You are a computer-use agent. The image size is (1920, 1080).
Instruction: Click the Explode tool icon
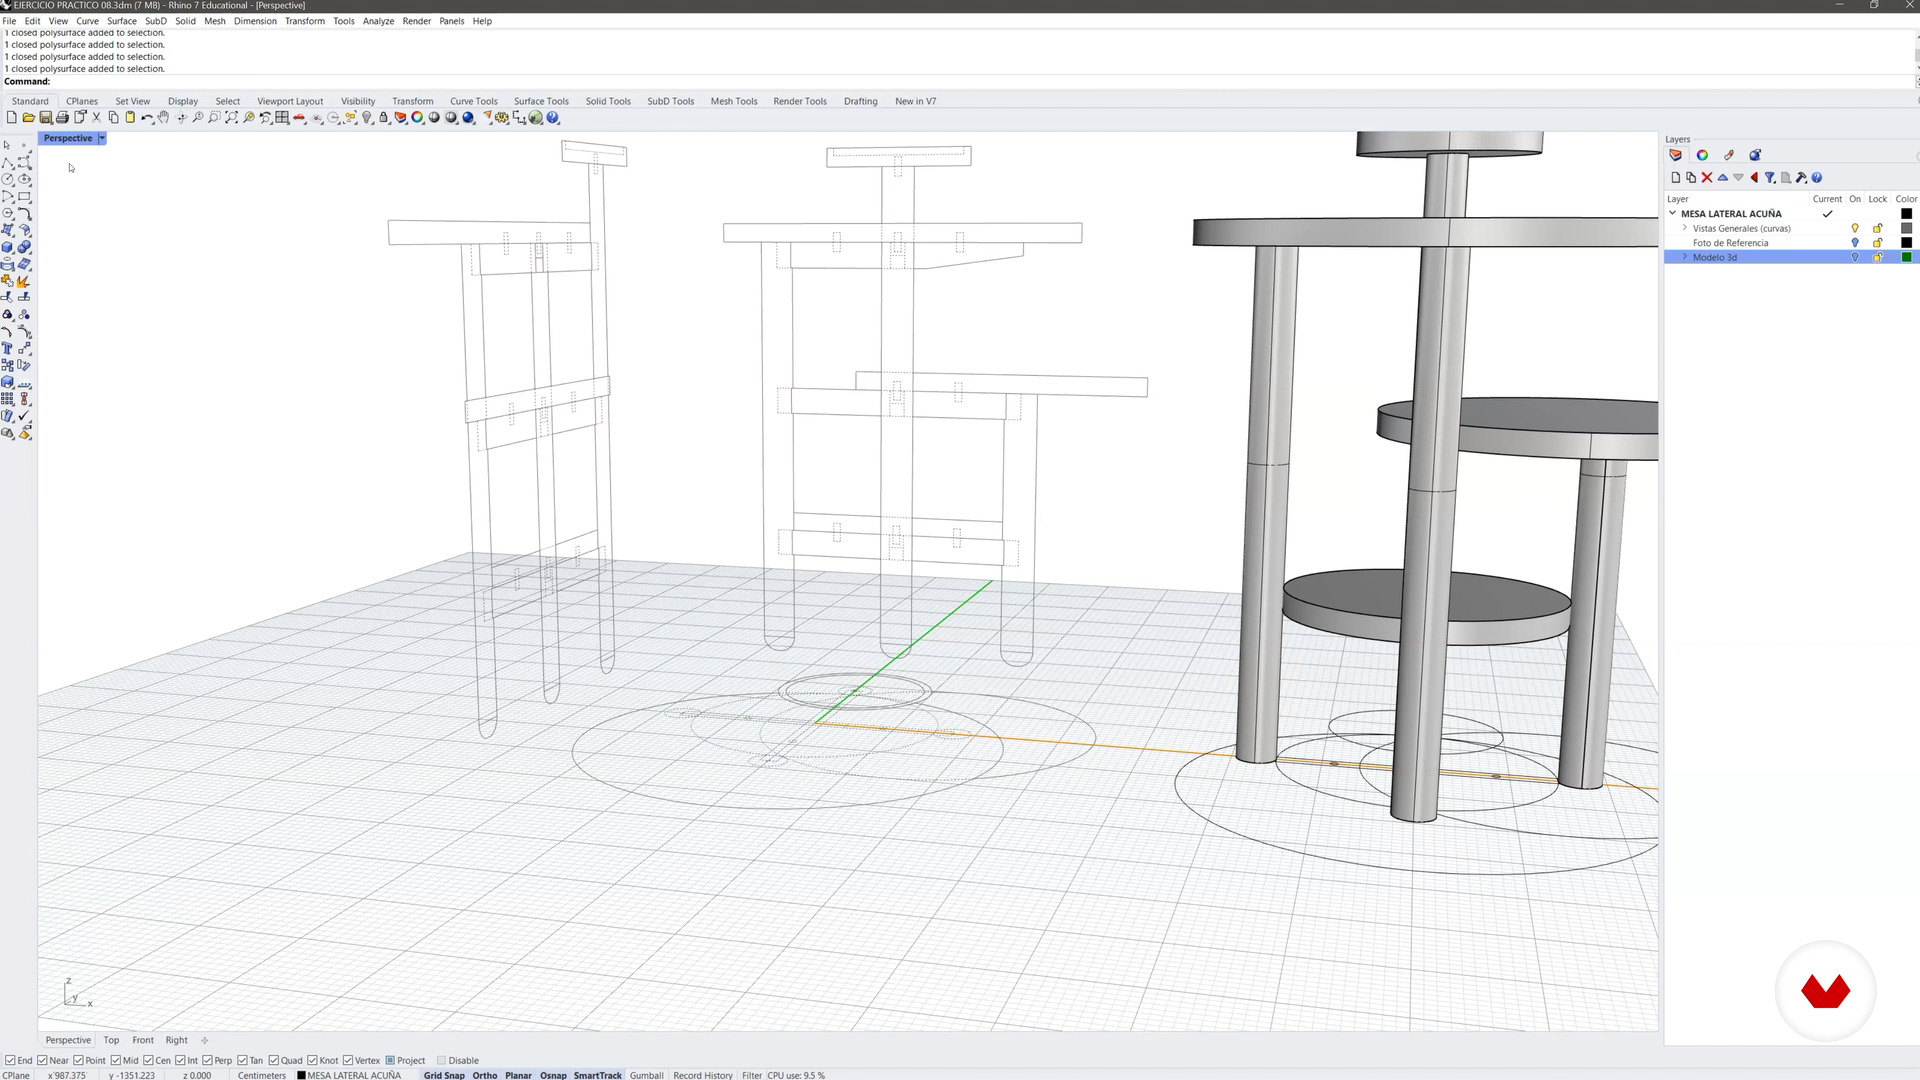pyautogui.click(x=23, y=281)
